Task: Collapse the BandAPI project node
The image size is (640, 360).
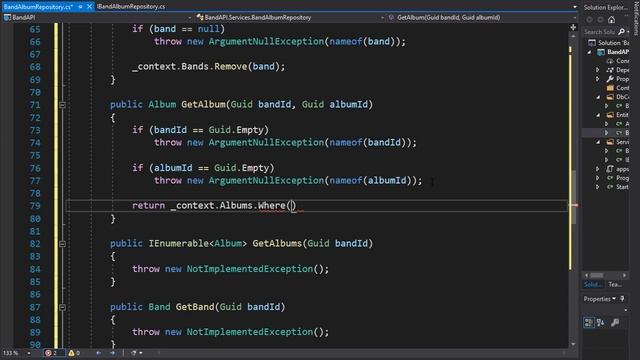Action: (x=589, y=52)
